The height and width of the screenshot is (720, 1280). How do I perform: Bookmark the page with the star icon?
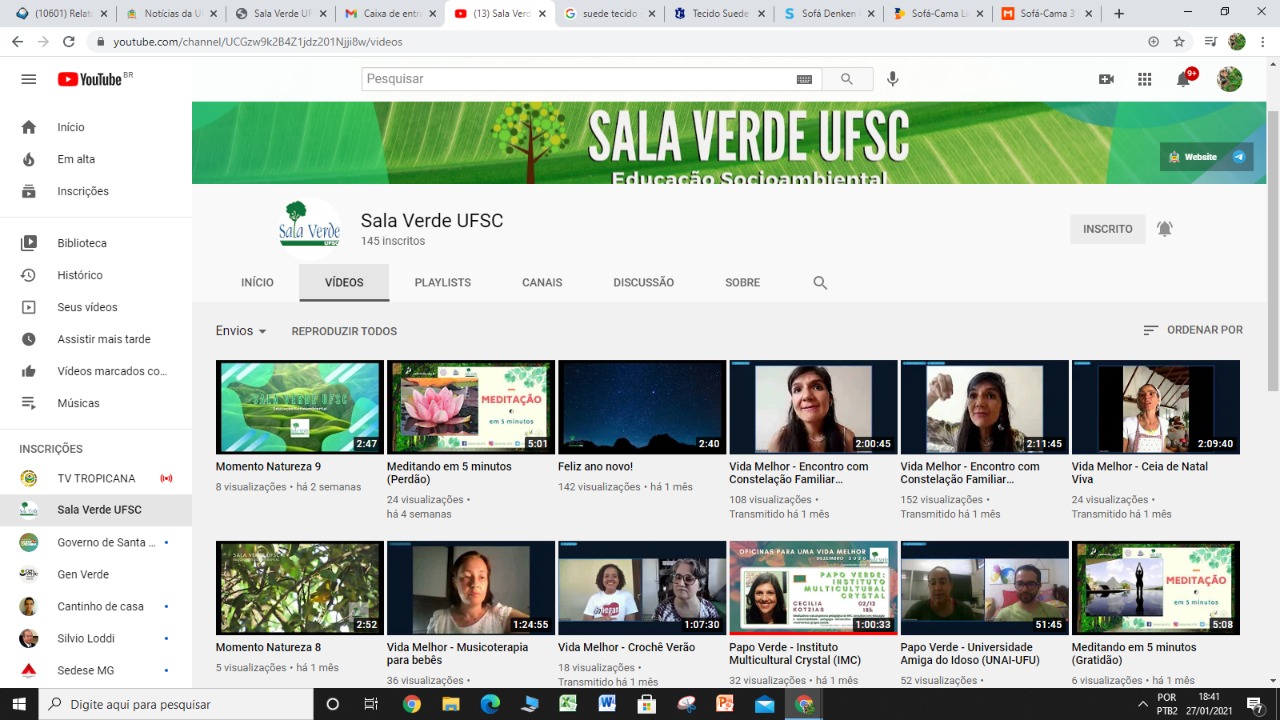(1179, 42)
